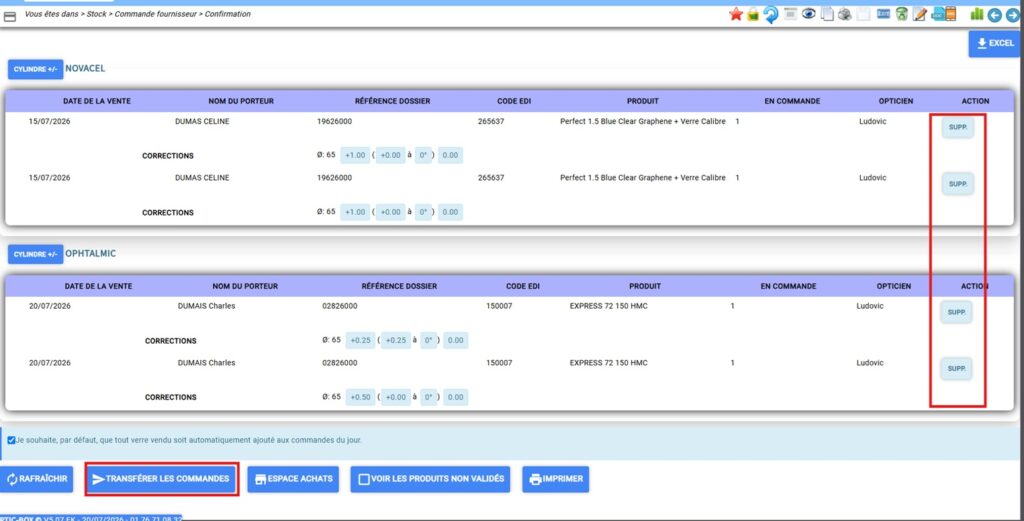
Task: Go forward with the blue right arrow
Action: pyautogui.click(x=1014, y=15)
